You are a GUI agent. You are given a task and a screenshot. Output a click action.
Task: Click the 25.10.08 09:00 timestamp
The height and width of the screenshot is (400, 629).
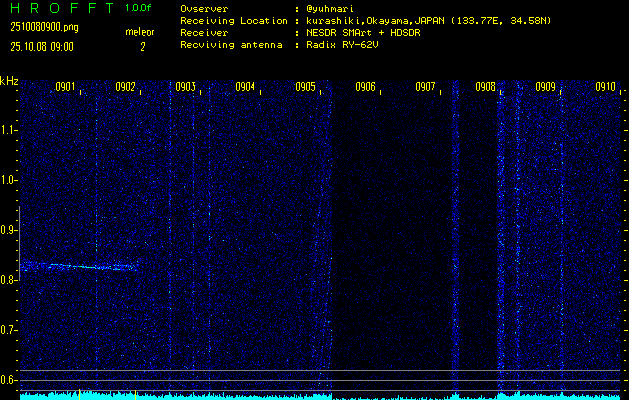tap(43, 46)
